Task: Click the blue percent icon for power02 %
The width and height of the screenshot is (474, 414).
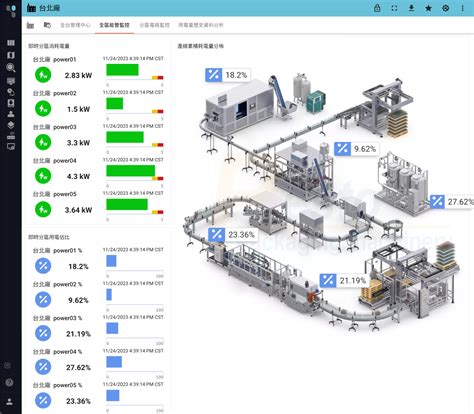Action: [43, 299]
